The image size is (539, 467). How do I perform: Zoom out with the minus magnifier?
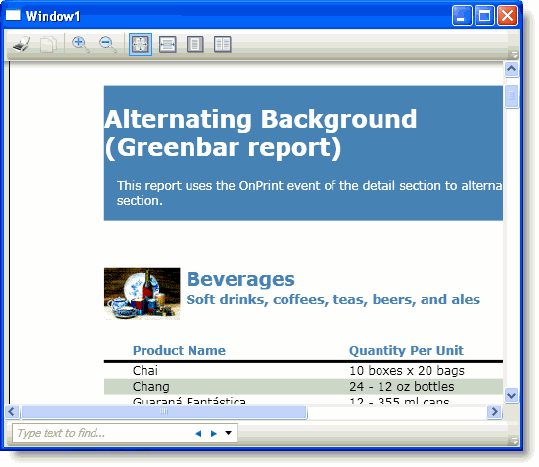click(108, 44)
